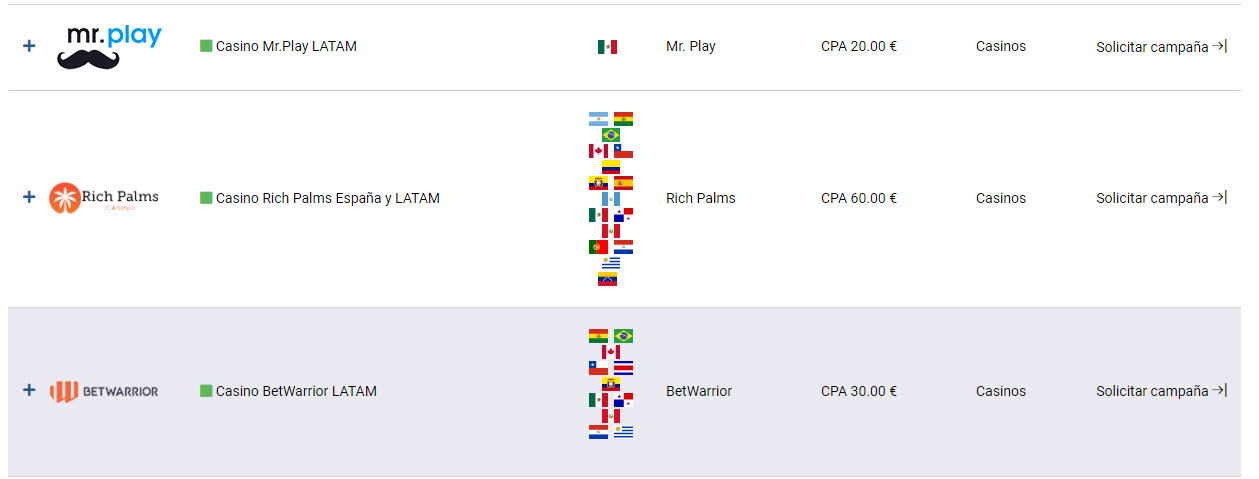Click the CPA 60.00 € payout value

coord(859,198)
